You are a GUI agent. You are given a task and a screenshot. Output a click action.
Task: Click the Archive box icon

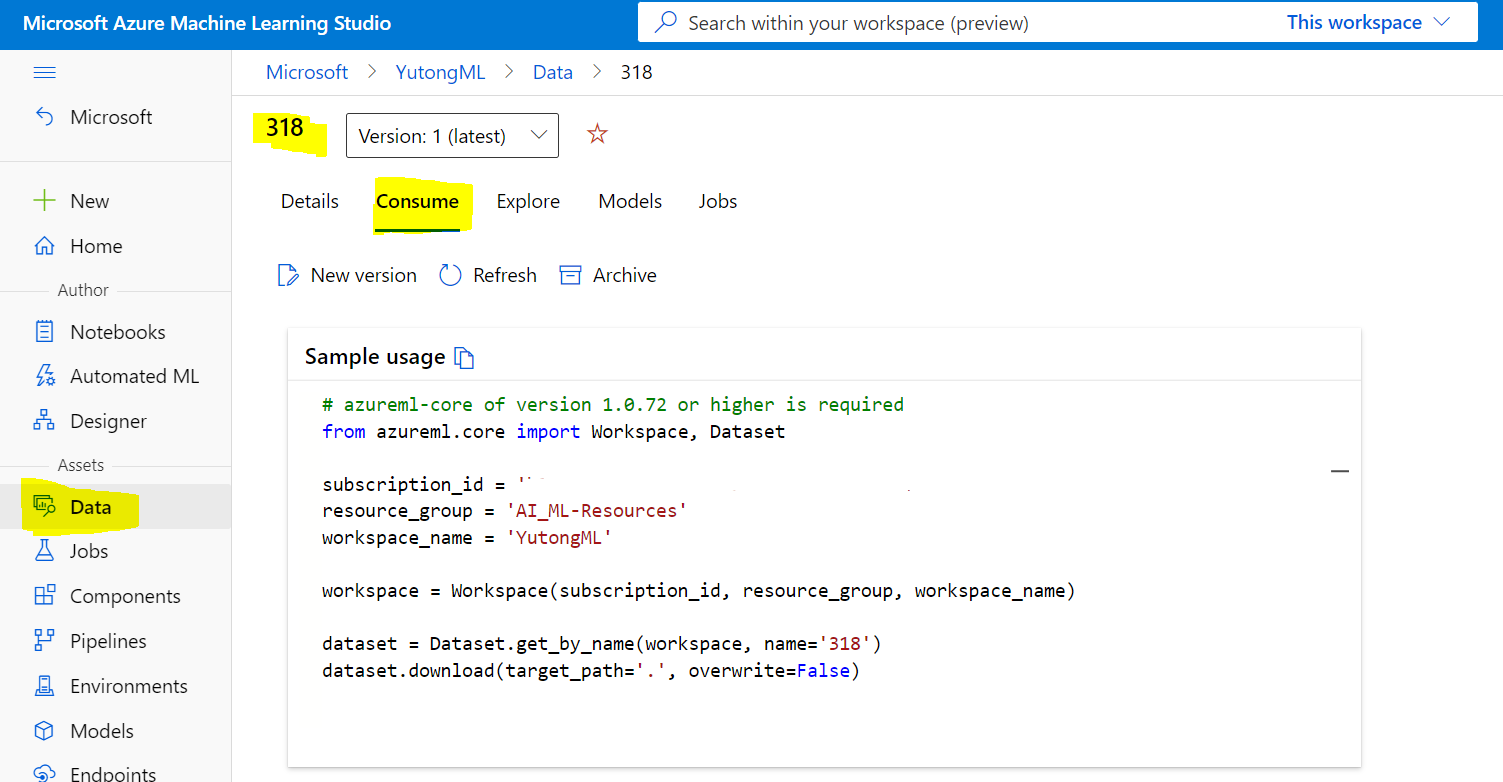(x=570, y=275)
